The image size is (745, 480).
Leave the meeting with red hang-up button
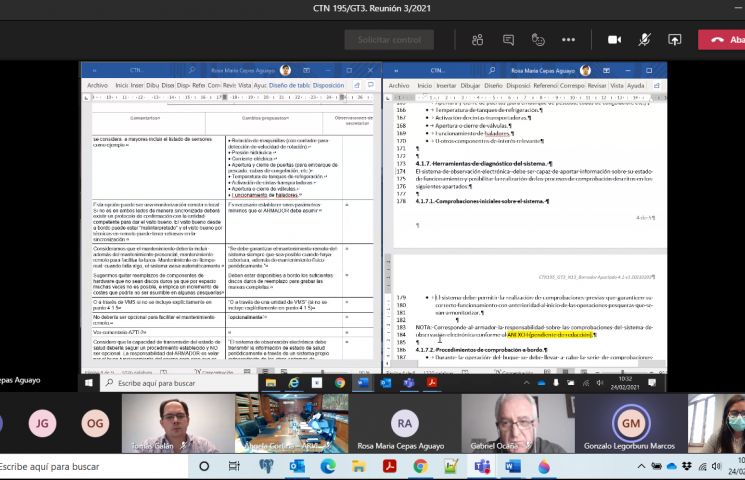722,40
